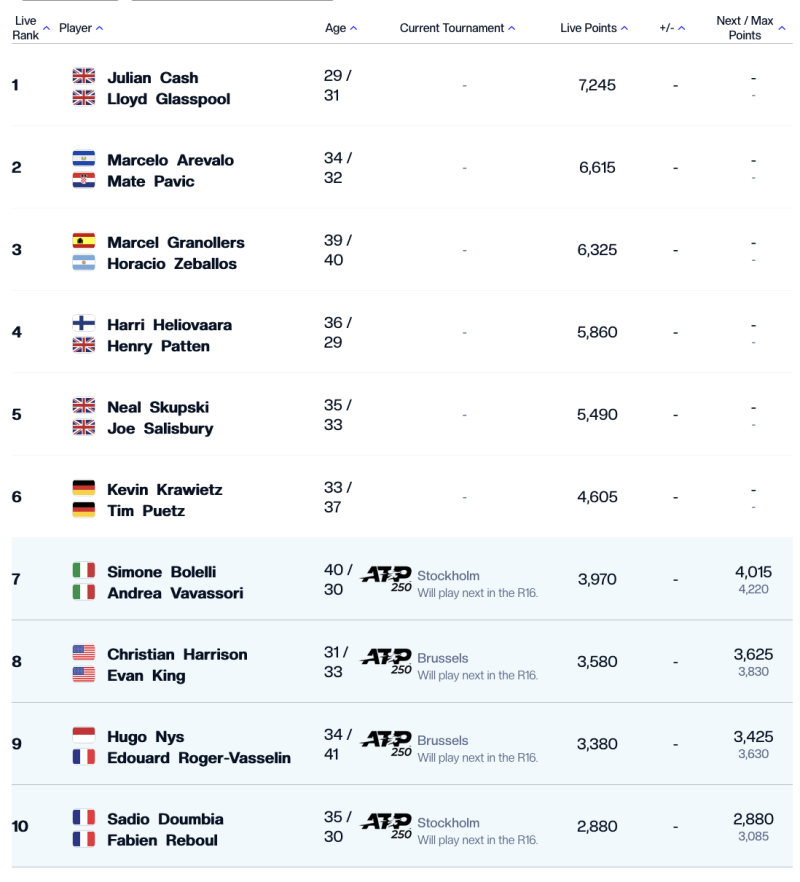Click the Spanish flag next to Marcel Granollers
This screenshot has width=800, height=882.
(x=84, y=242)
